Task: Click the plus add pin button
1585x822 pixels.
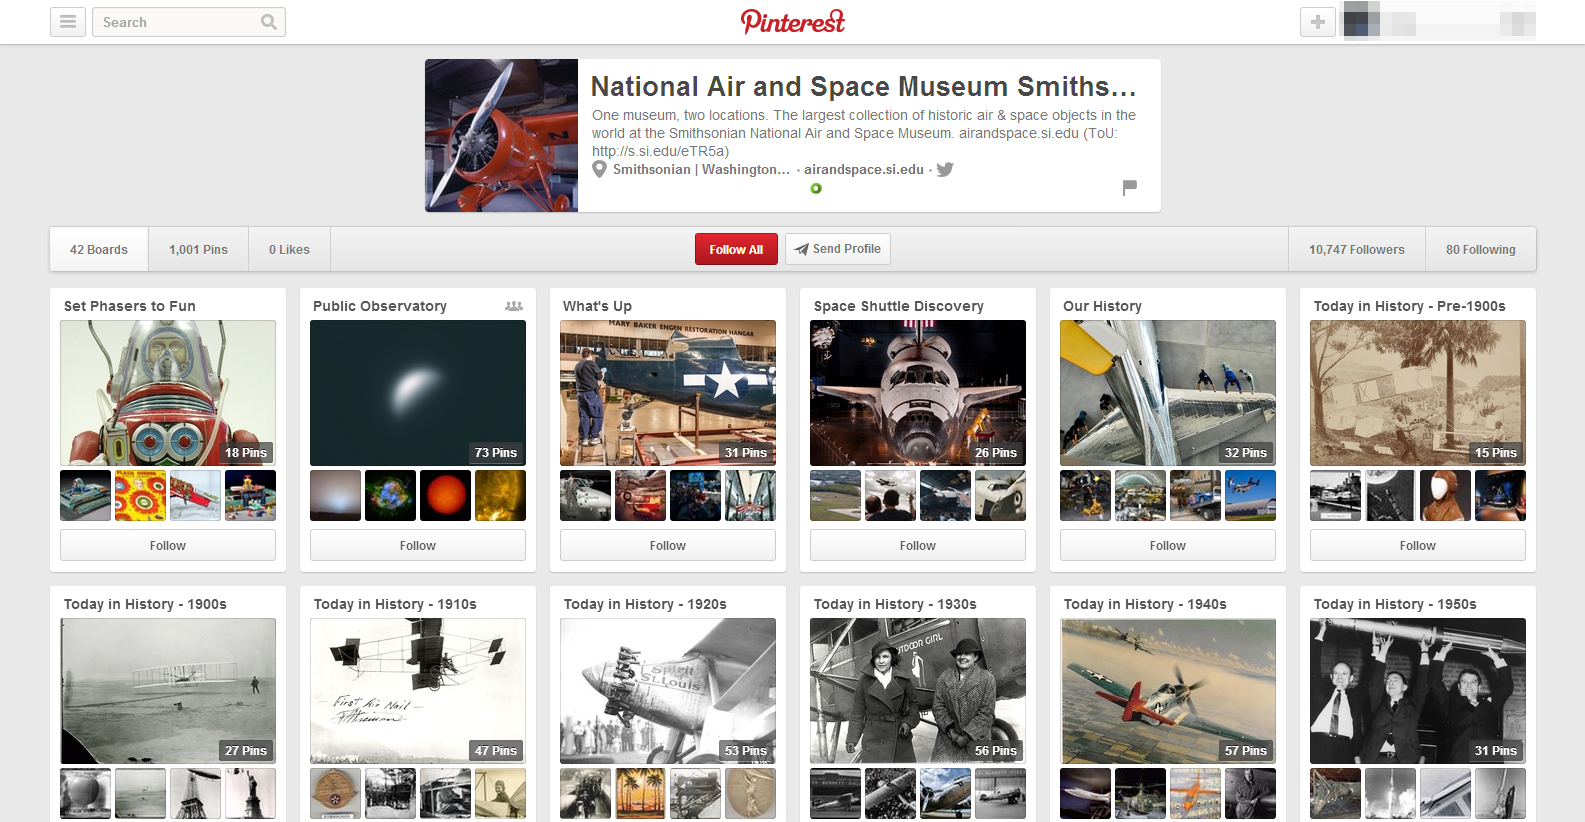Action: point(1318,22)
